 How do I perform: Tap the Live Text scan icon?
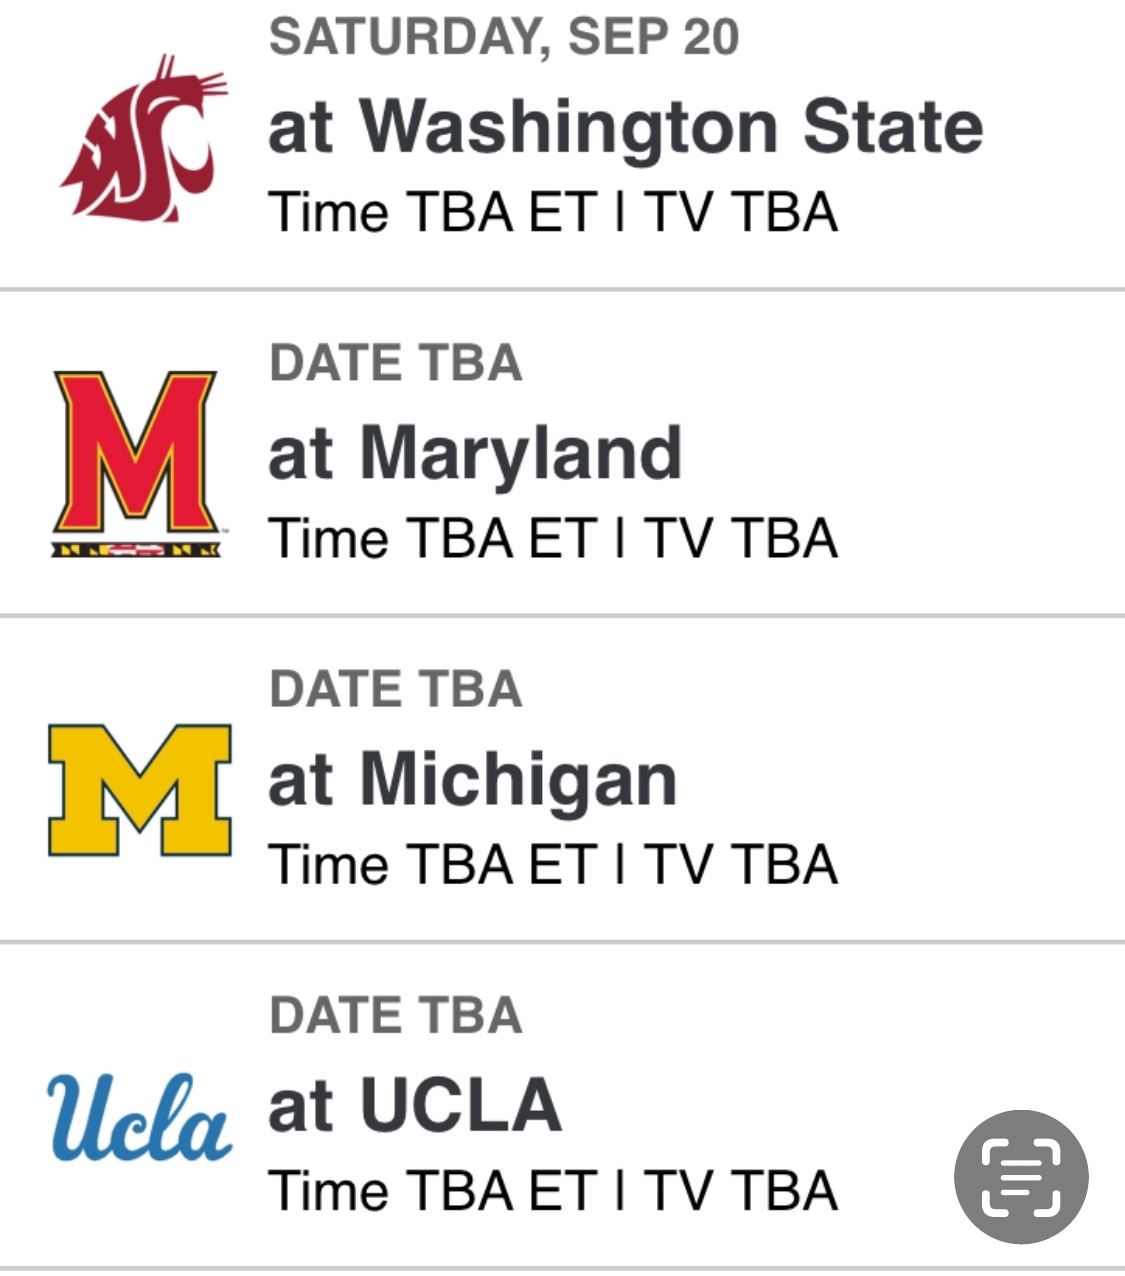coord(1020,1176)
